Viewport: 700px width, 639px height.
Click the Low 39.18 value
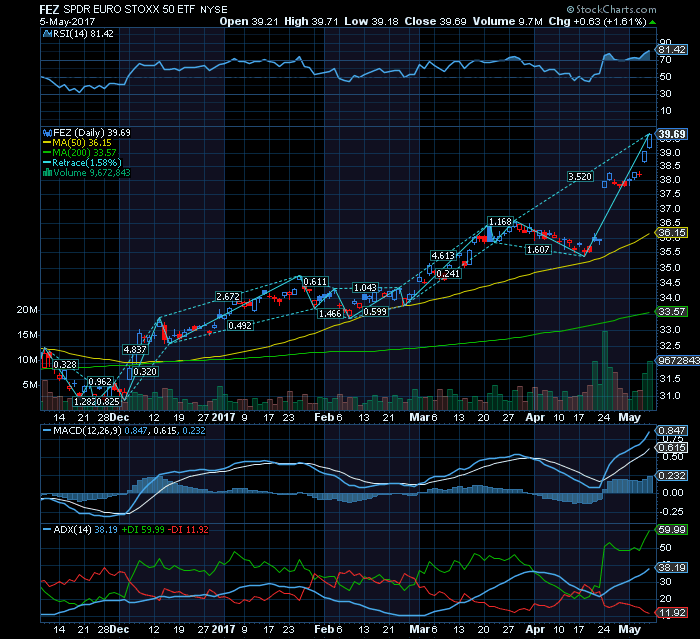click(371, 21)
